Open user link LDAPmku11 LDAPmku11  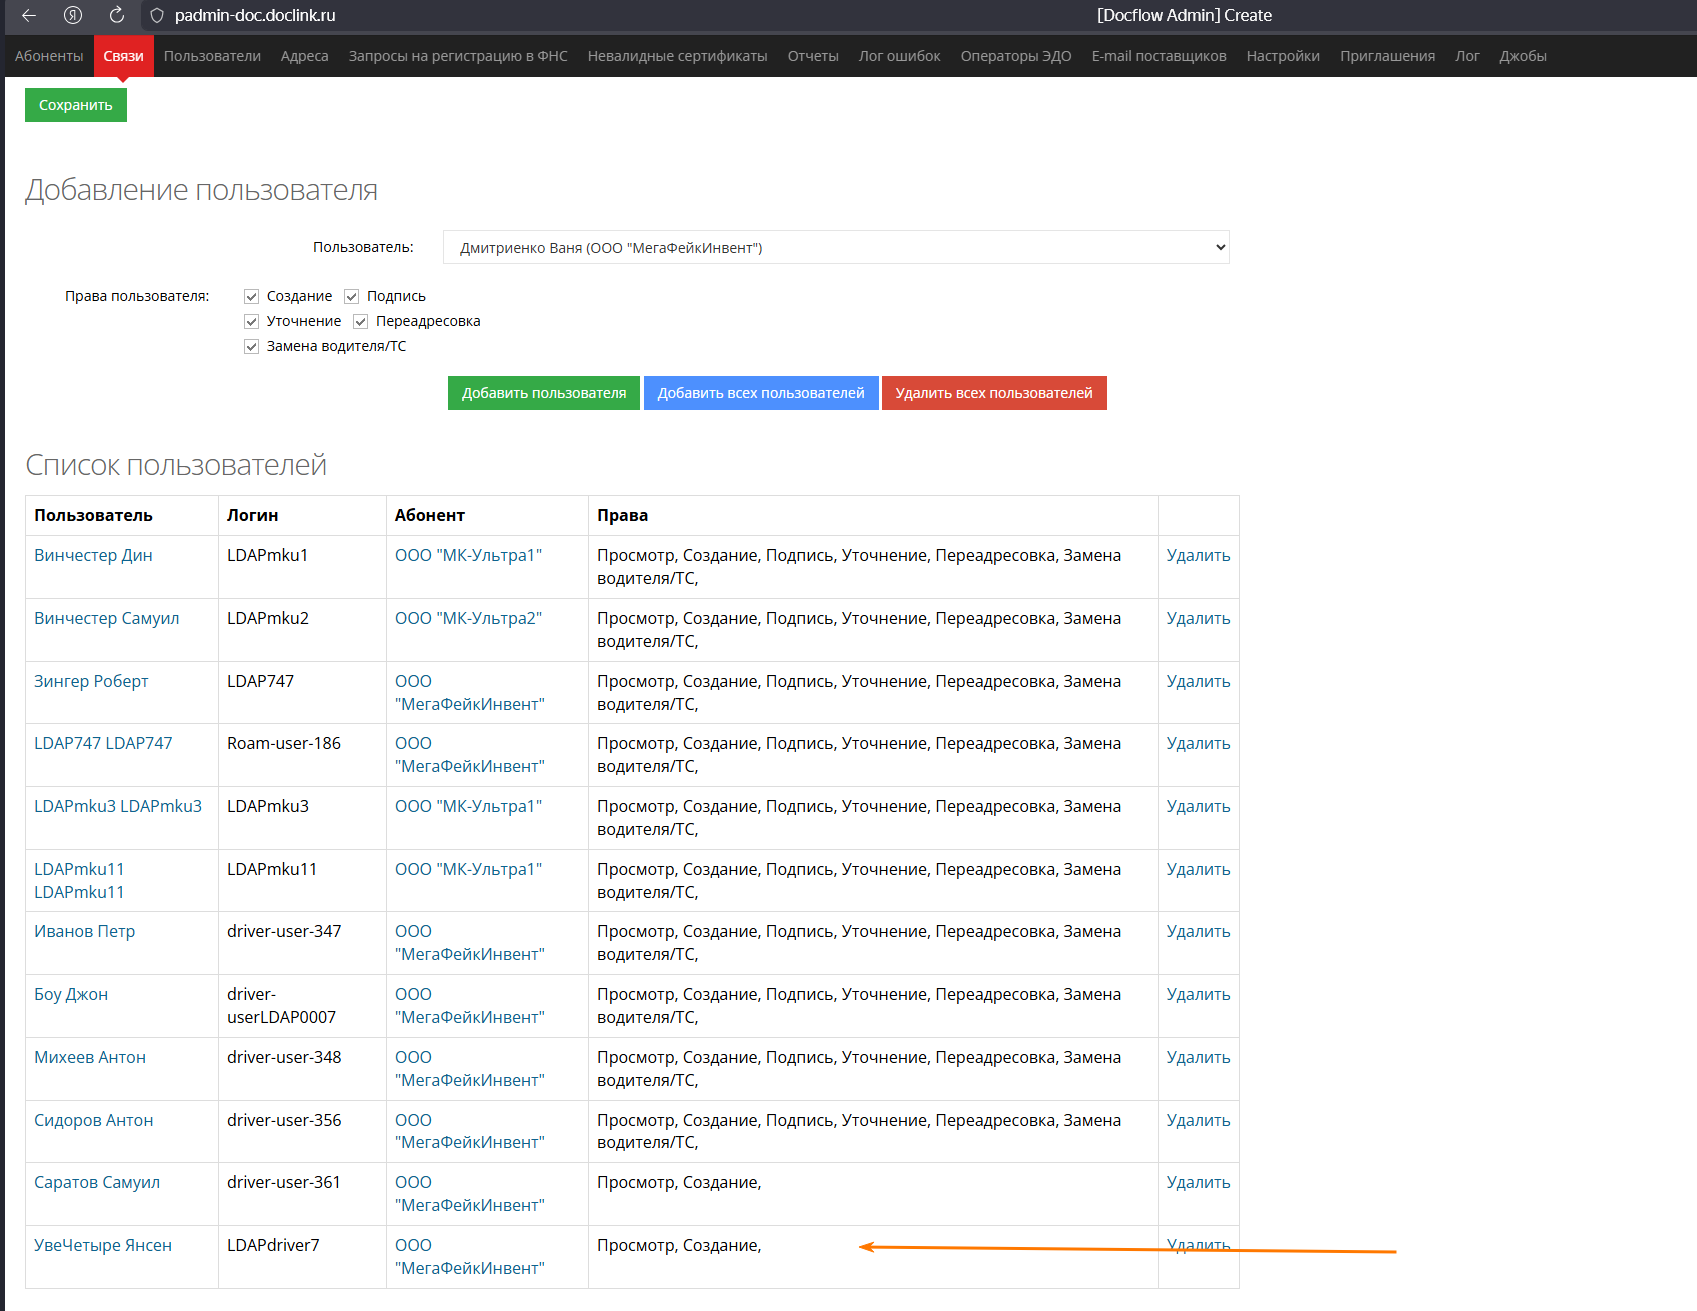[x=79, y=881]
